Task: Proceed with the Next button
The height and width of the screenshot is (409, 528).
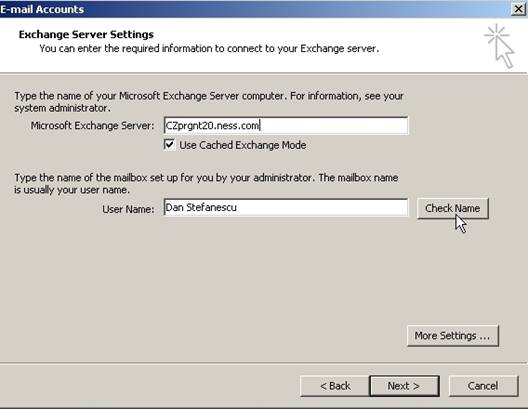Action: [x=404, y=386]
